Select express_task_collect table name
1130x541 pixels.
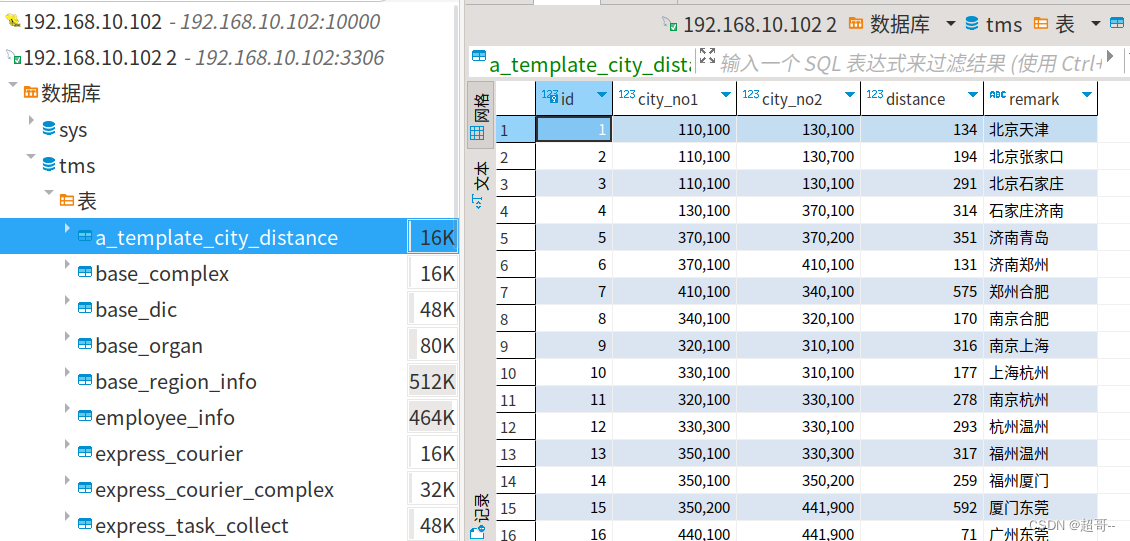192,527
